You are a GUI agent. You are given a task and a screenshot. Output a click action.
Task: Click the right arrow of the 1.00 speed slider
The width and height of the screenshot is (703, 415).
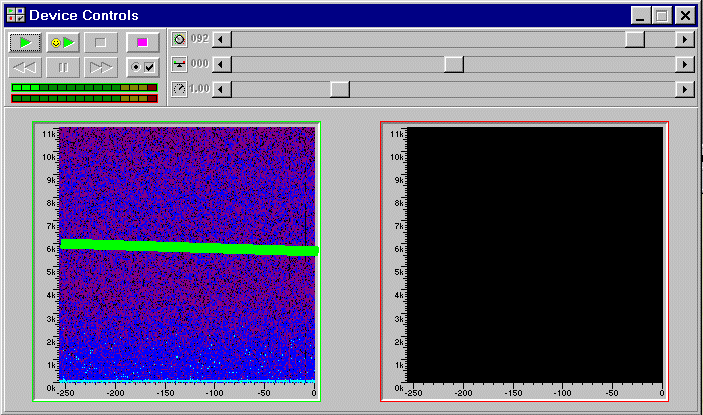point(685,89)
